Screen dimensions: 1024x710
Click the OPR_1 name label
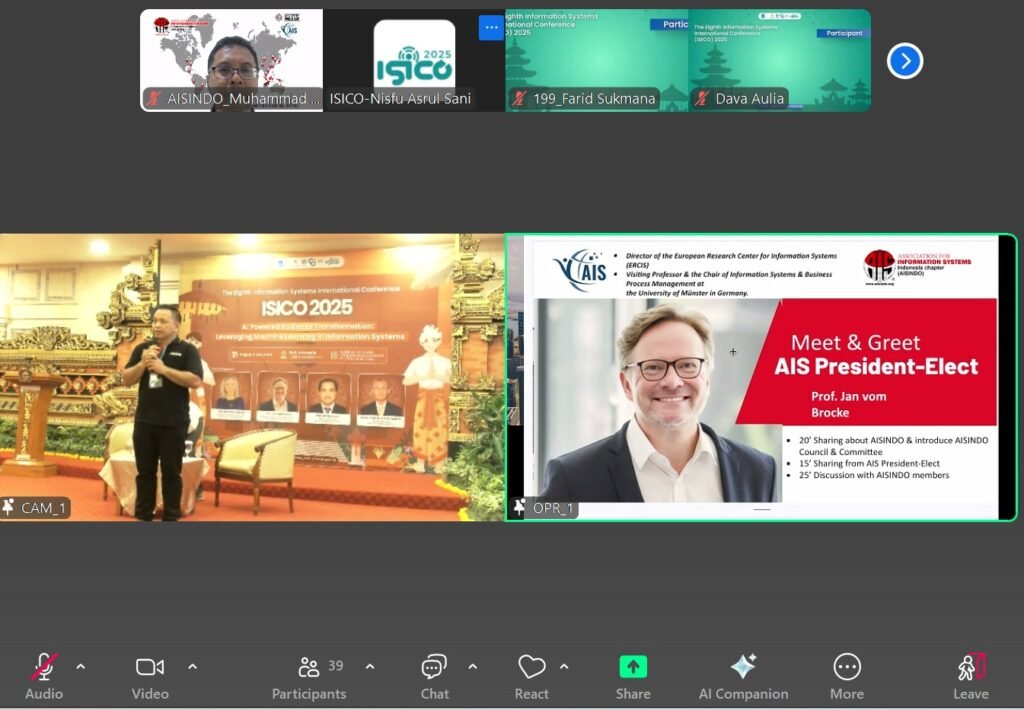(553, 508)
